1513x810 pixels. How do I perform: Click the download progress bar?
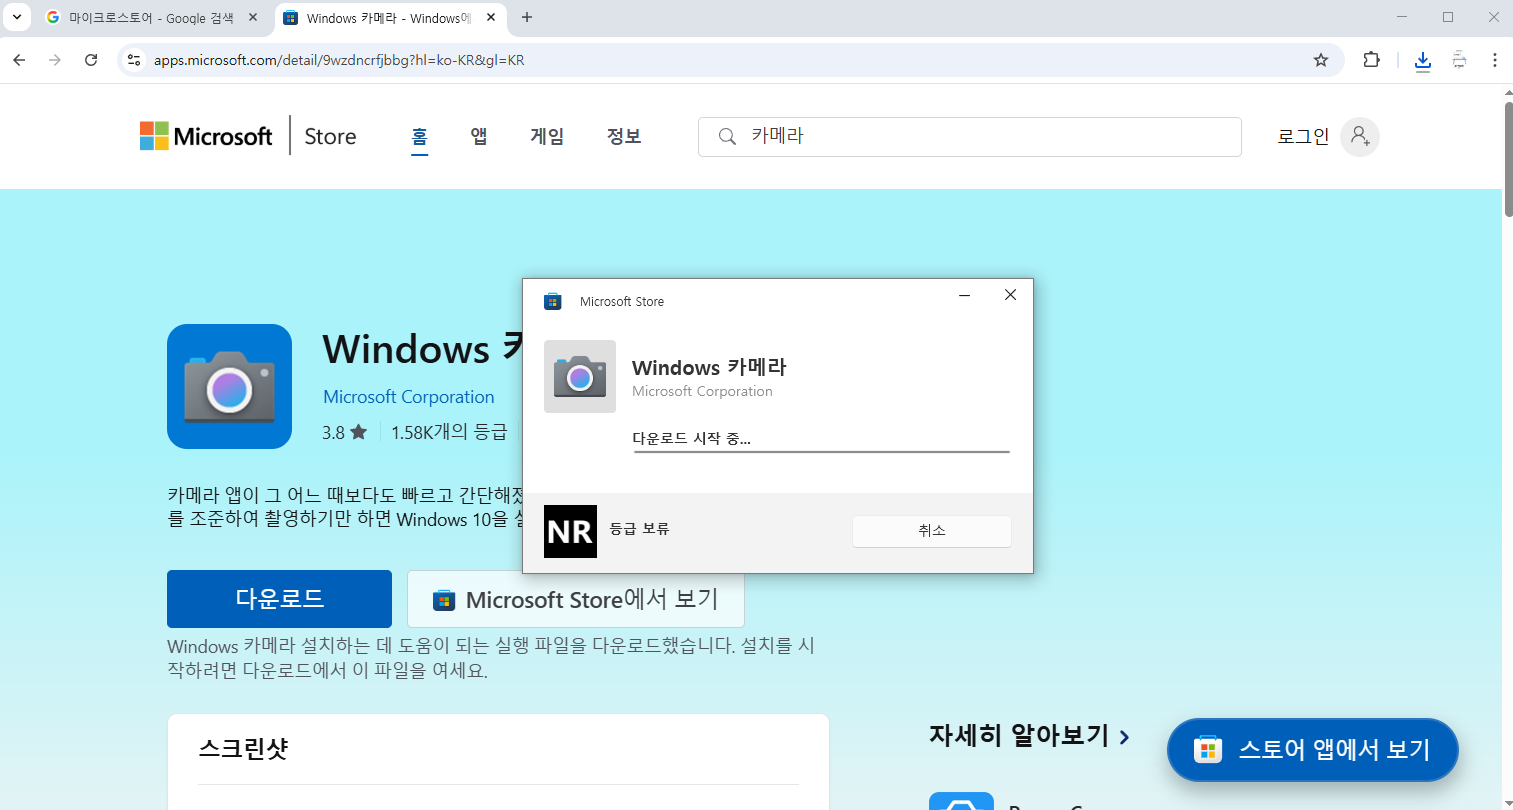pyautogui.click(x=821, y=452)
